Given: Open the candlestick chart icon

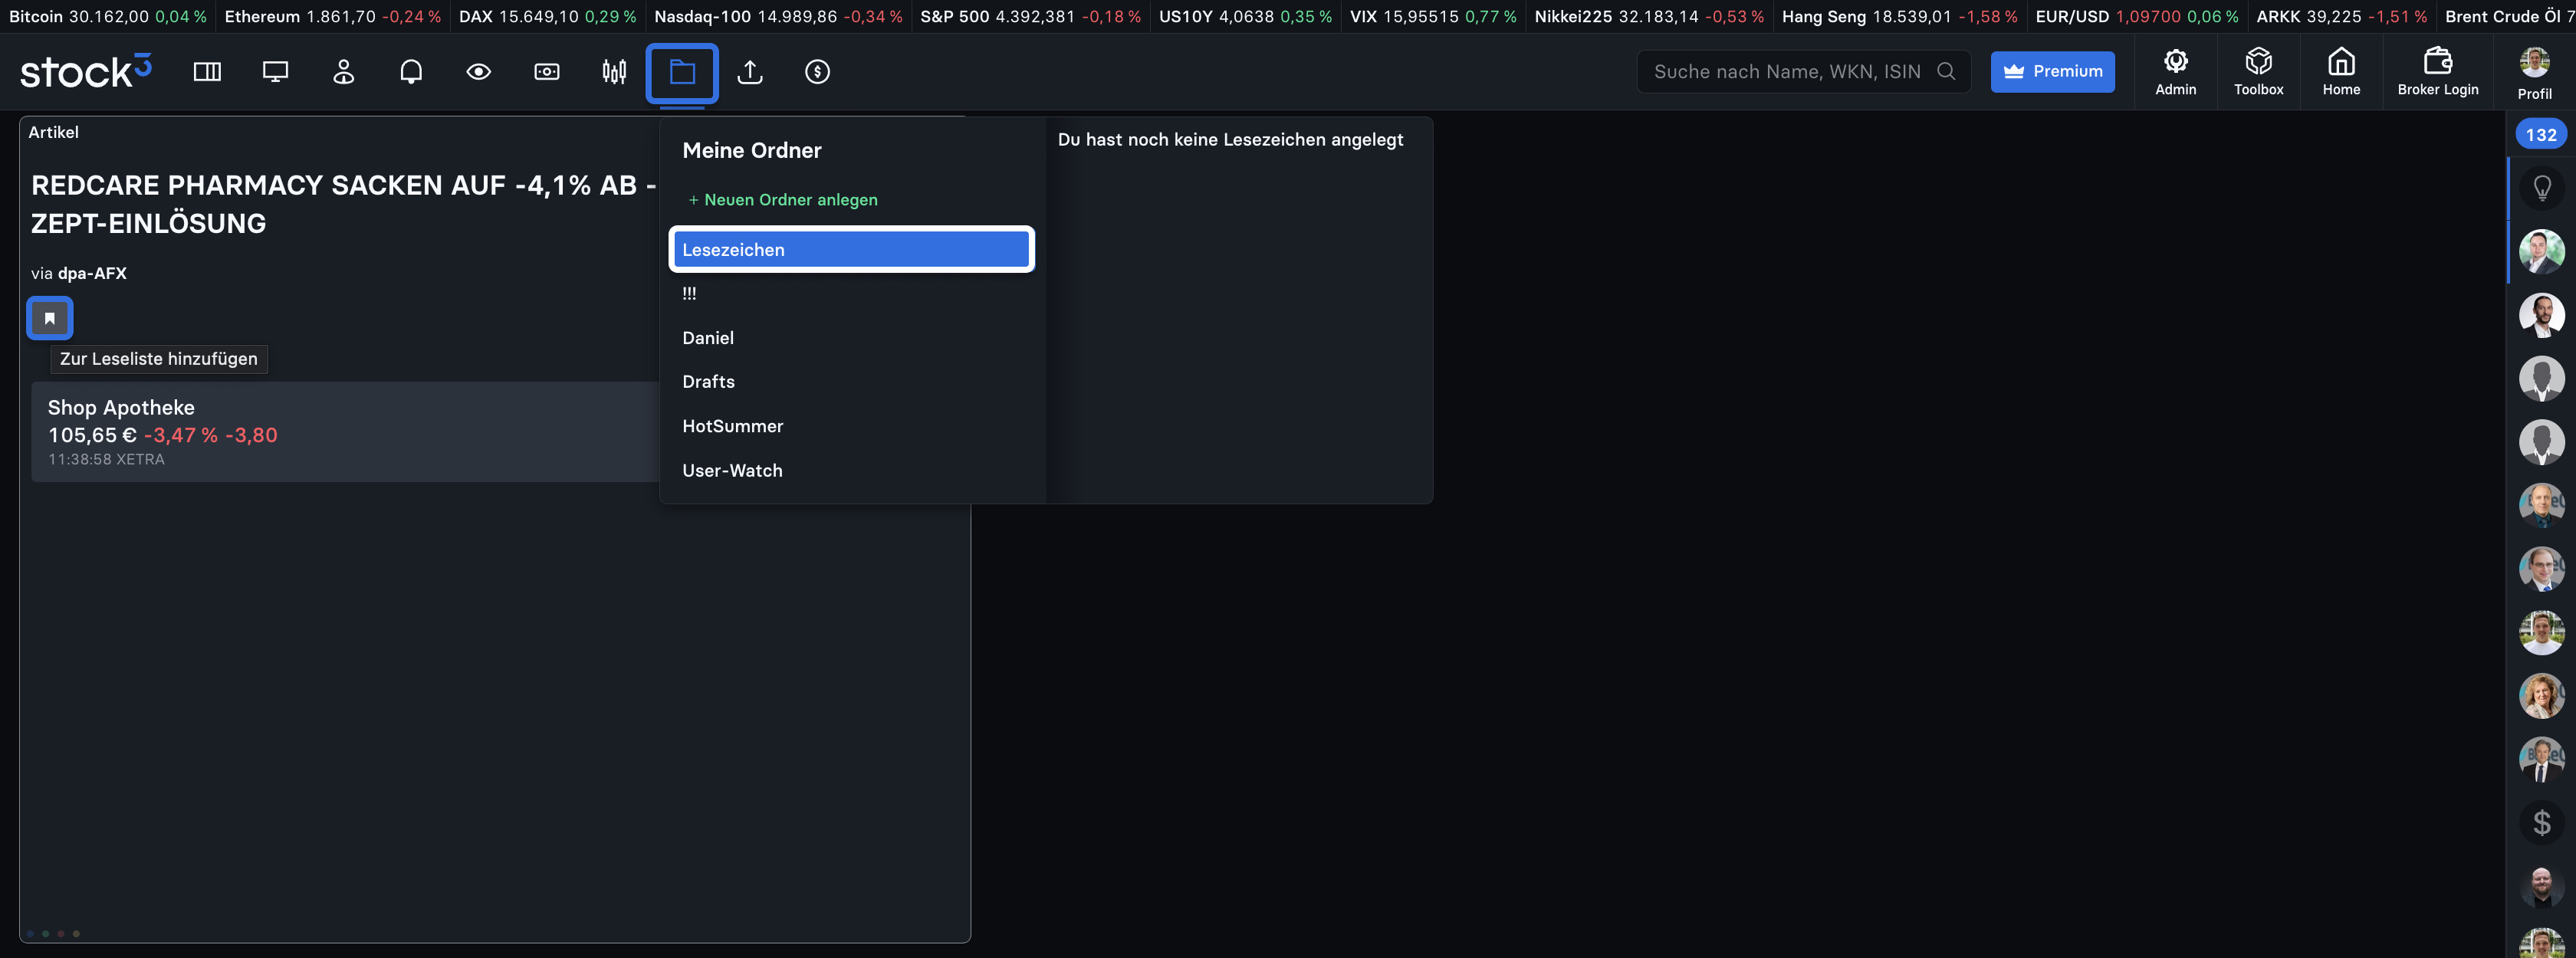Looking at the screenshot, I should [x=614, y=72].
